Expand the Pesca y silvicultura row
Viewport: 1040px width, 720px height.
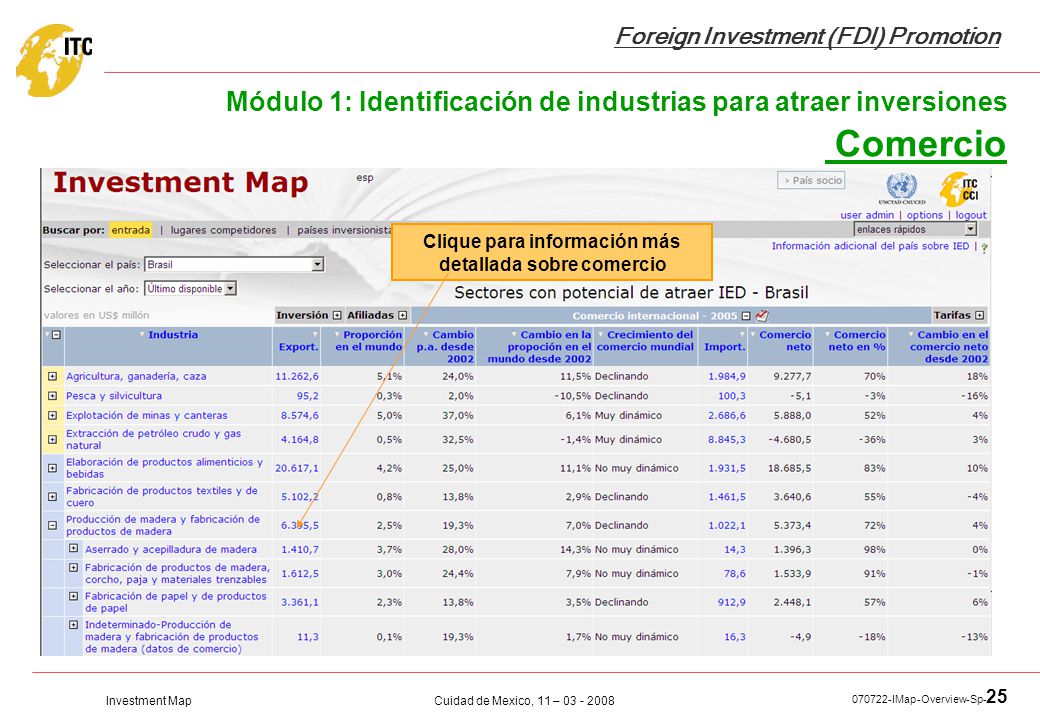[52, 396]
